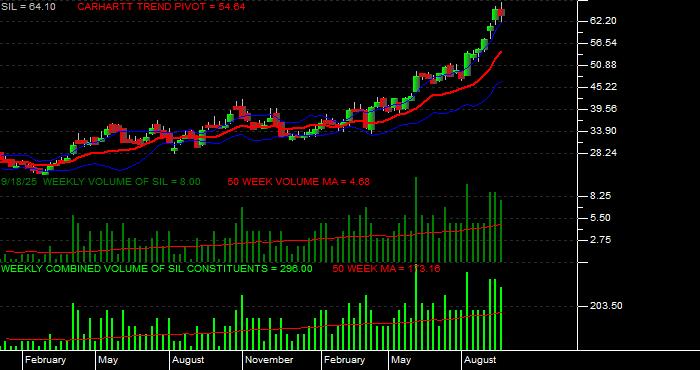Click the 203.50 combined volume axis value

pyautogui.click(x=606, y=306)
